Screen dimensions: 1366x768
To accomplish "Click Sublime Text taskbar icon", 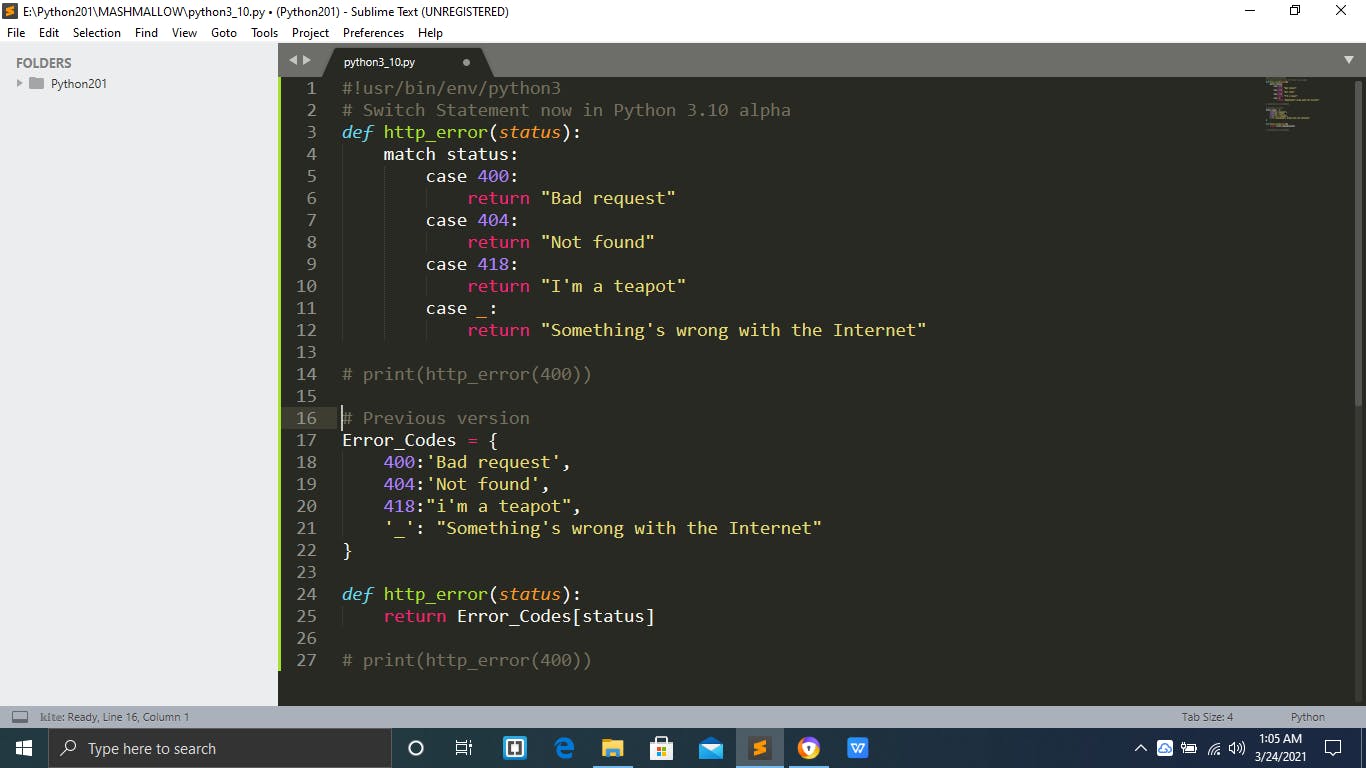I will tap(759, 748).
